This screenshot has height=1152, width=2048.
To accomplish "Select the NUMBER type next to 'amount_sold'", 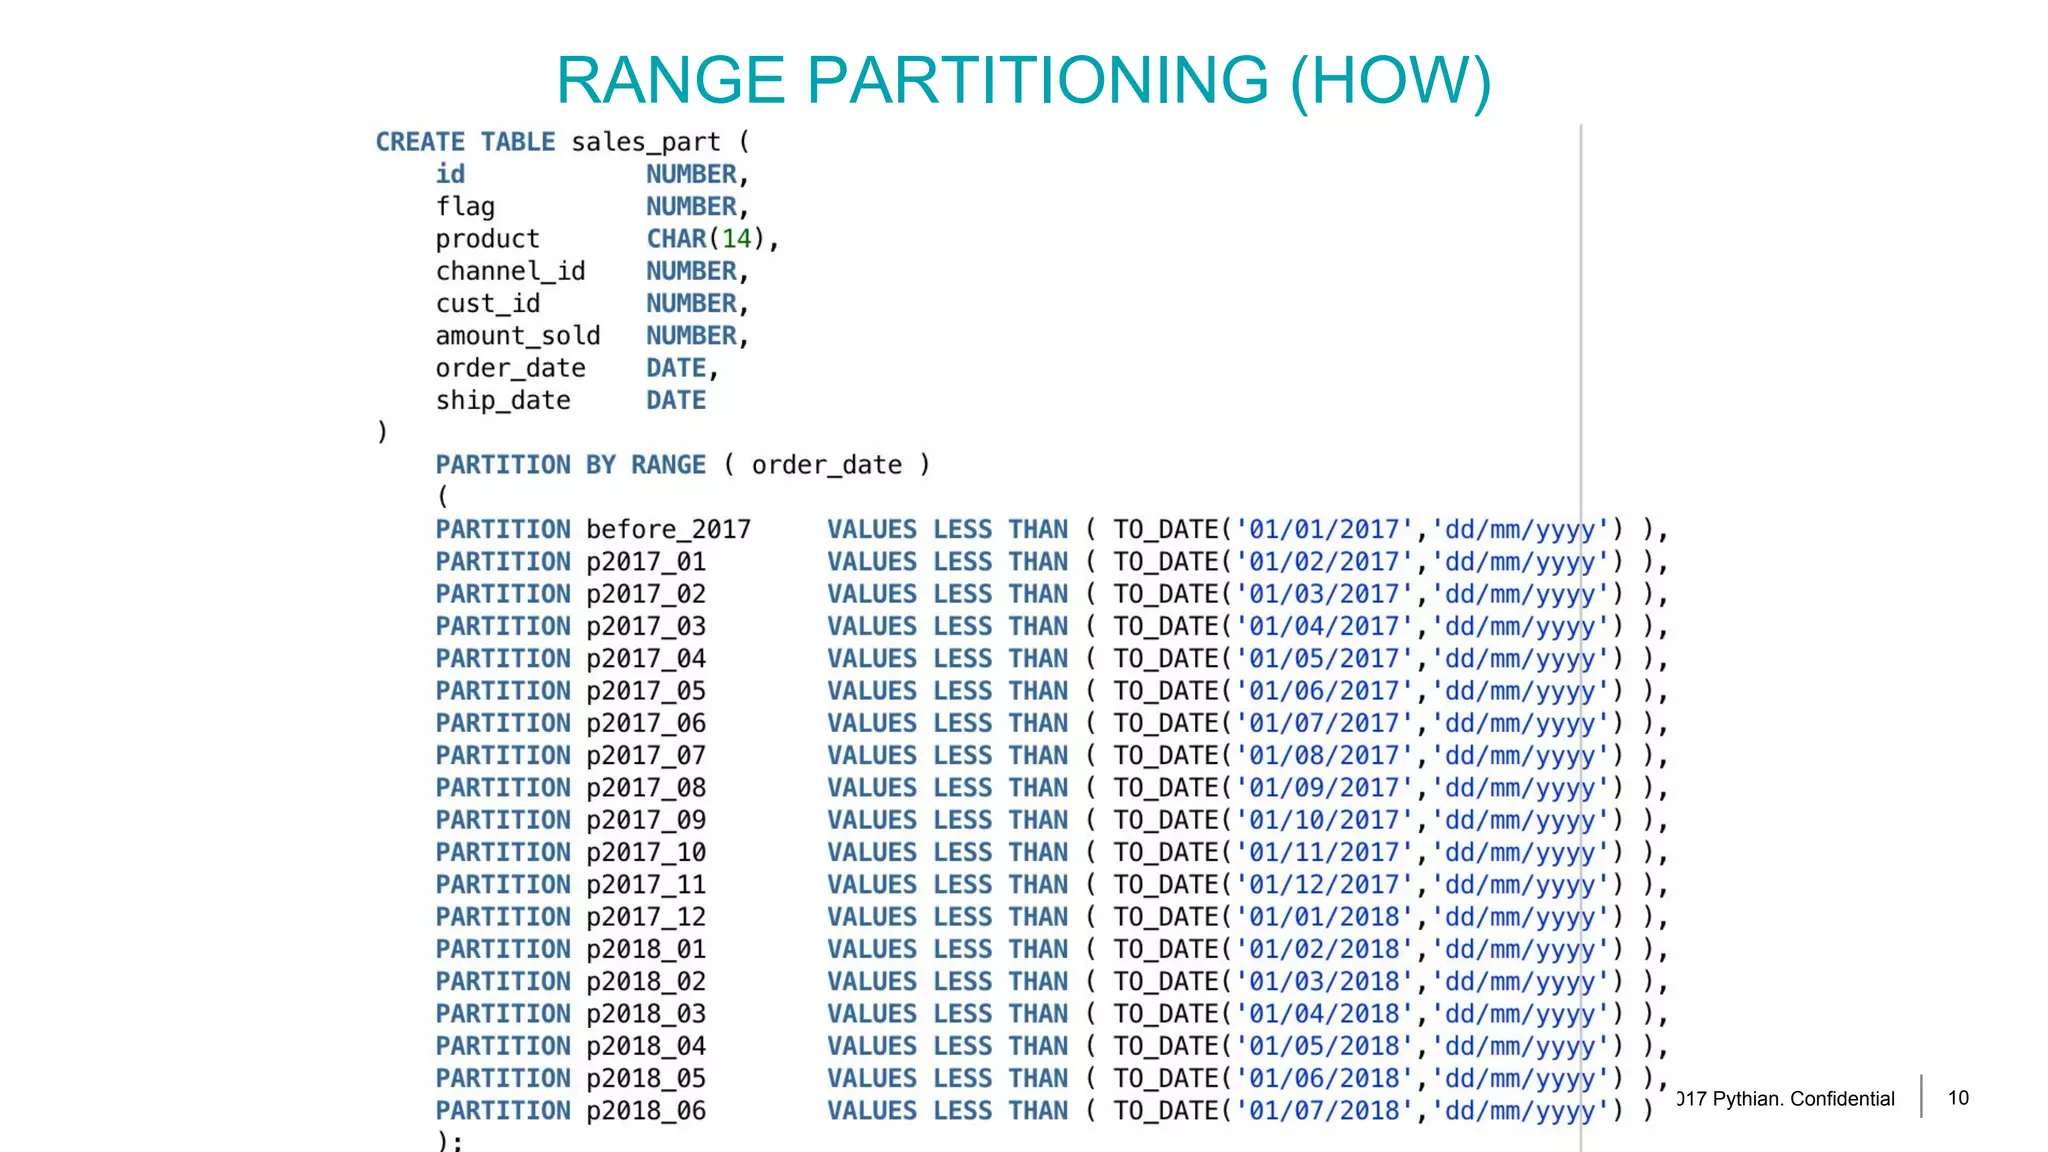I will coord(691,335).
